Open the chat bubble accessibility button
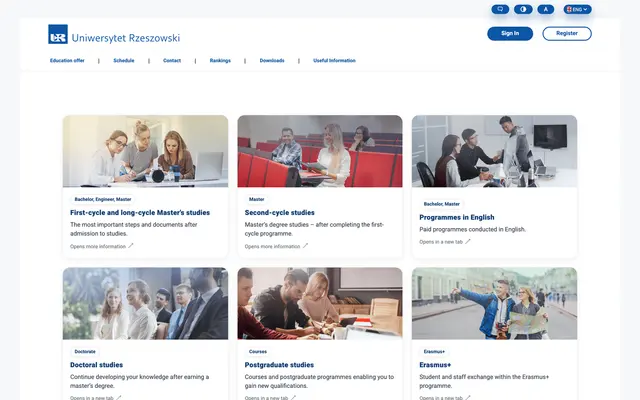Image resolution: width=640 pixels, height=400 pixels. 500,9
